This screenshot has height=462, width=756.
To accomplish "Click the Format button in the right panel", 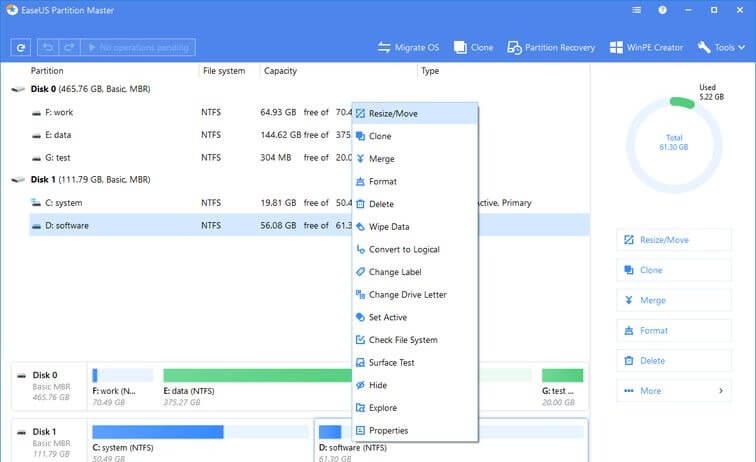I will (674, 330).
